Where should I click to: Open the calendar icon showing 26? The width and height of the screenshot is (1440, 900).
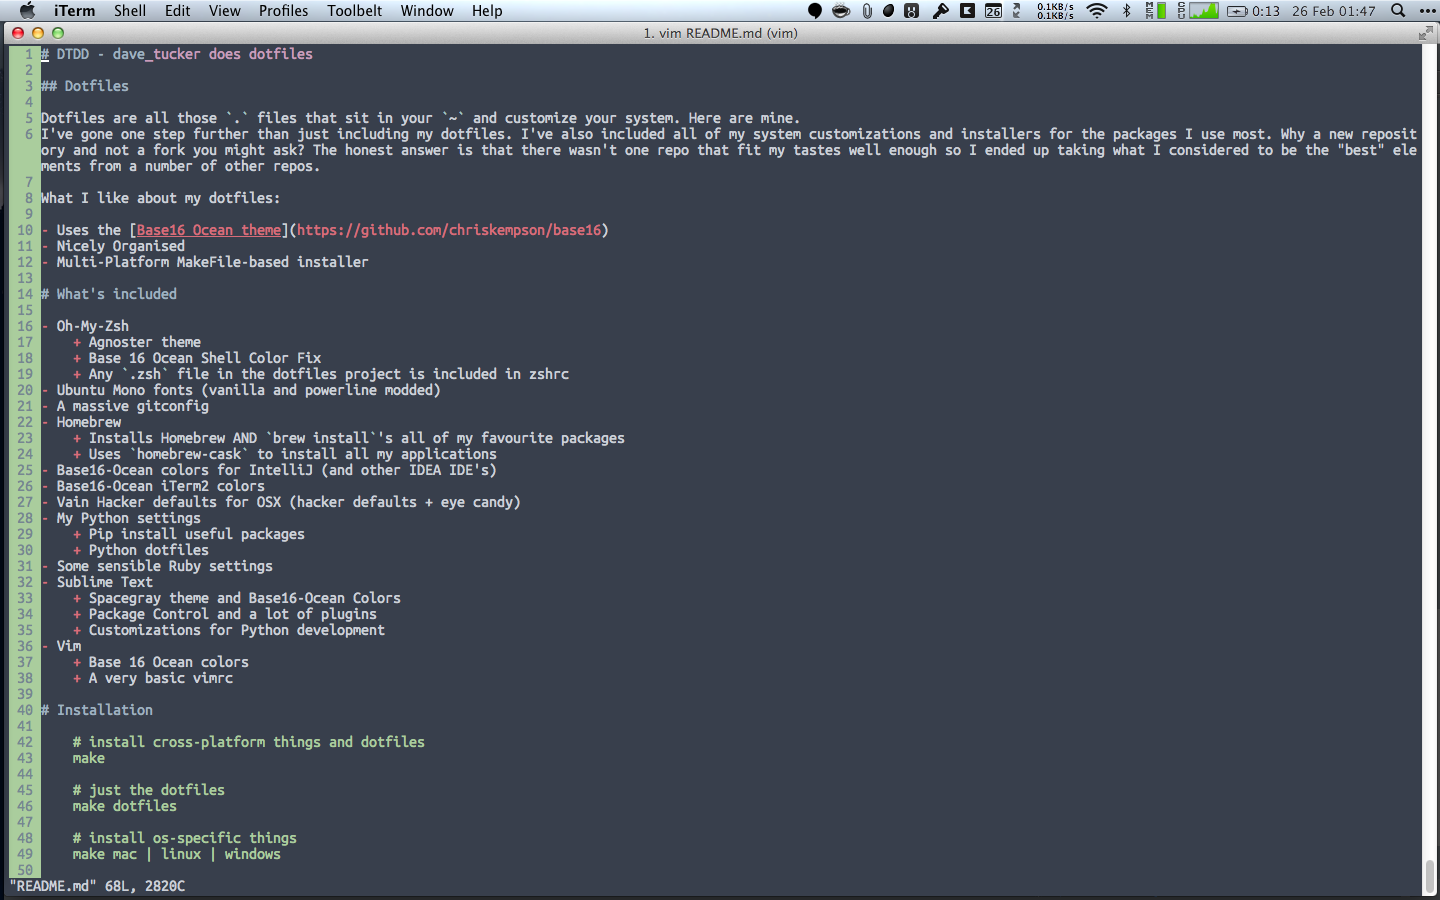click(993, 11)
